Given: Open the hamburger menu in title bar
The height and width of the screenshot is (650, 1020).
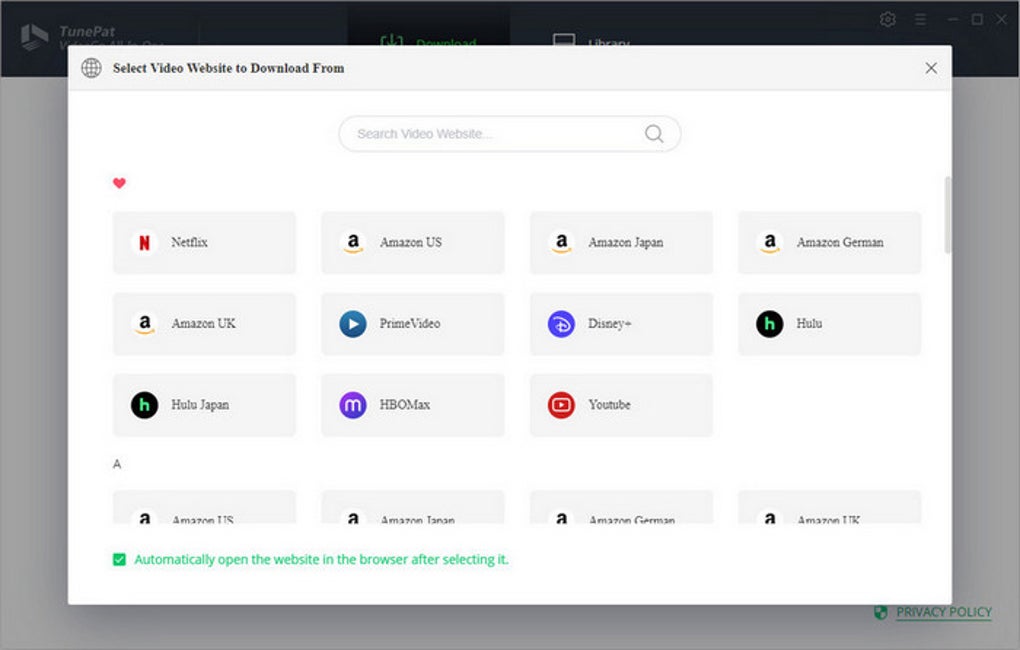Looking at the screenshot, I should 918,19.
